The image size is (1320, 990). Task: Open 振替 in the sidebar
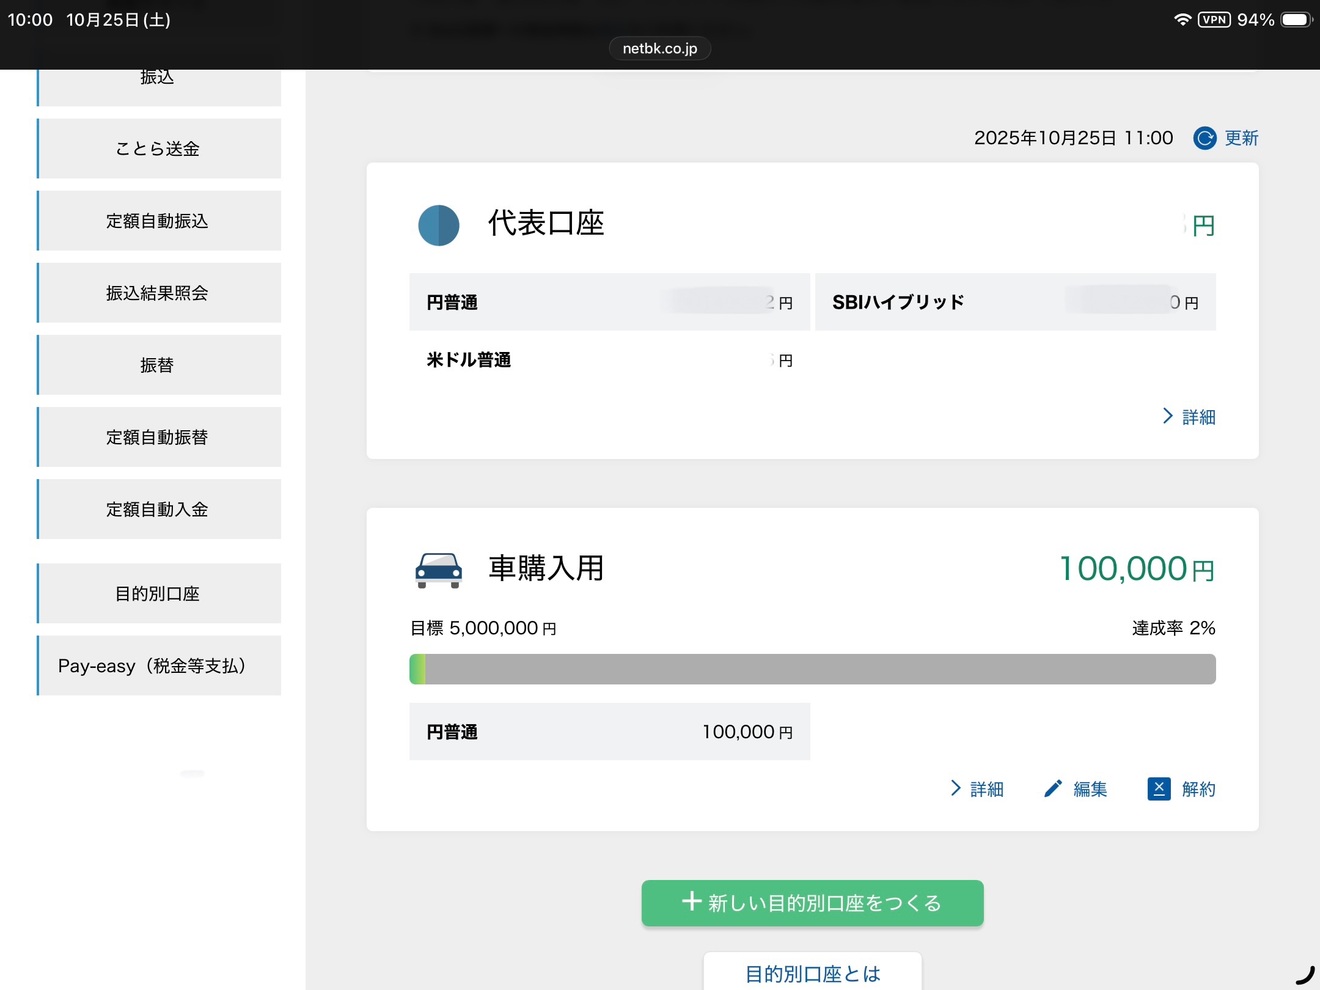point(159,364)
